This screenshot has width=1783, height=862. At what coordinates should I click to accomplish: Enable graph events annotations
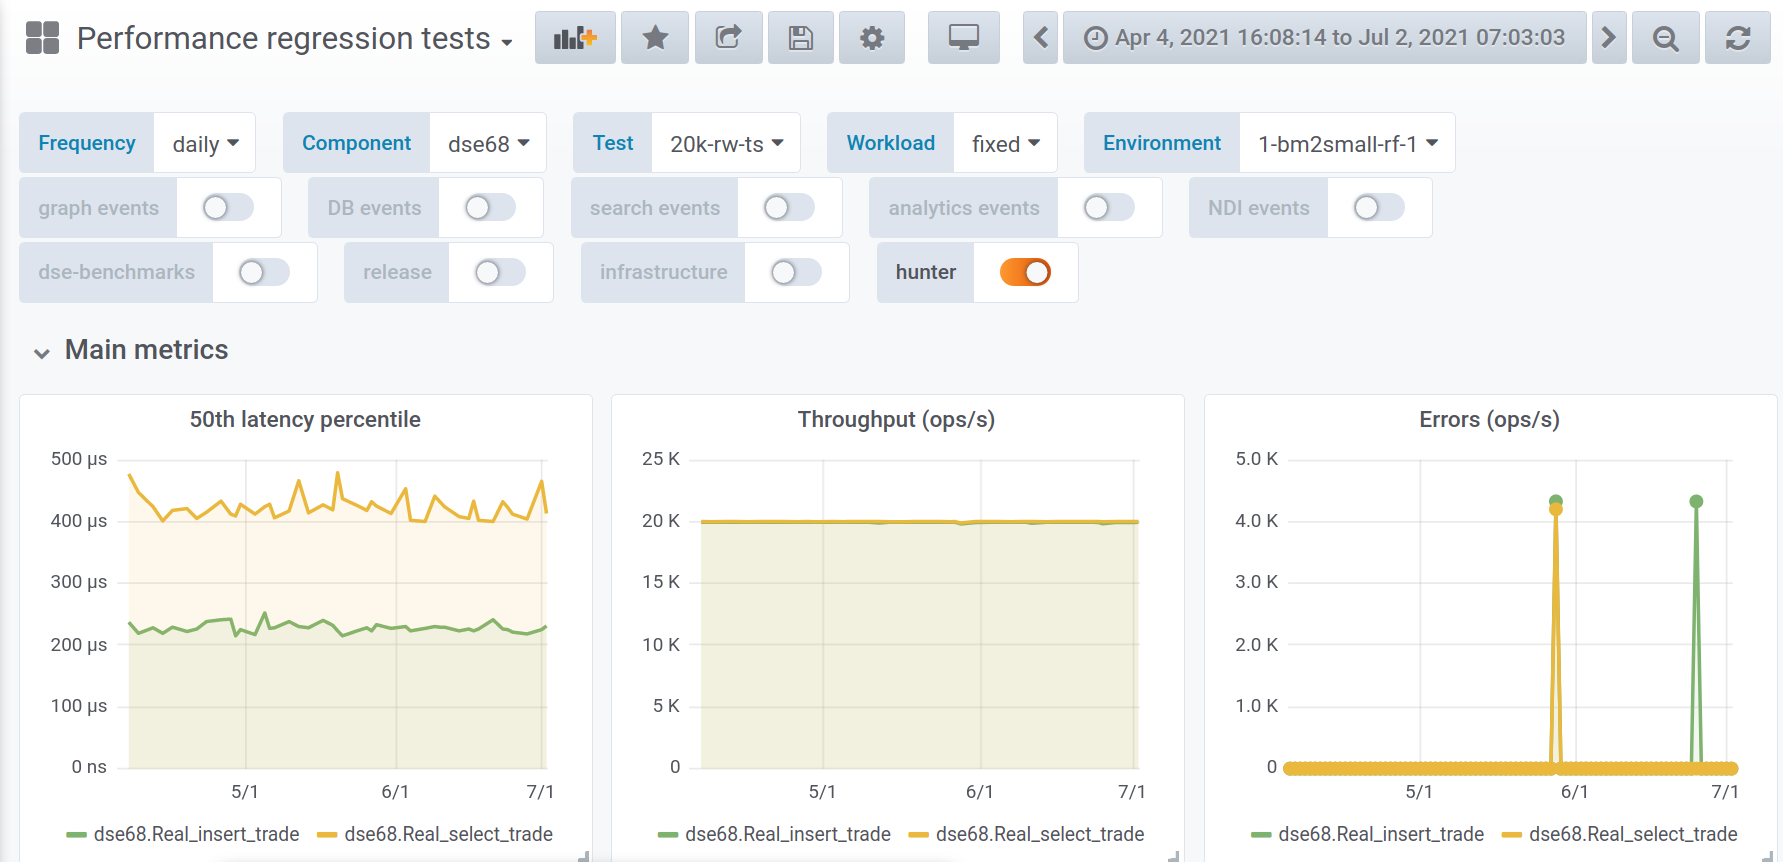pos(228,207)
